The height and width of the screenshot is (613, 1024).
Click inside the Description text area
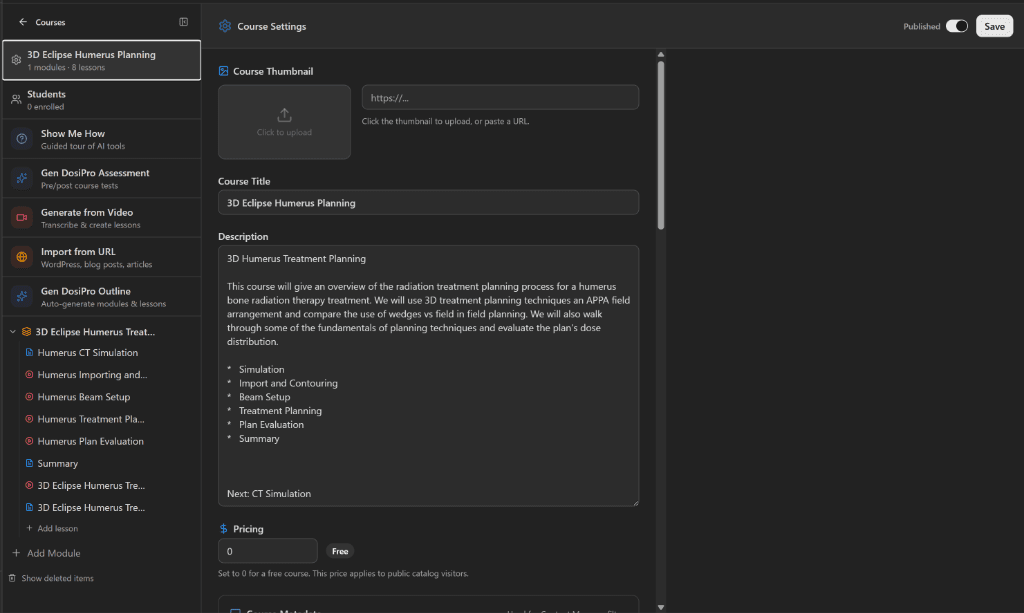click(428, 375)
